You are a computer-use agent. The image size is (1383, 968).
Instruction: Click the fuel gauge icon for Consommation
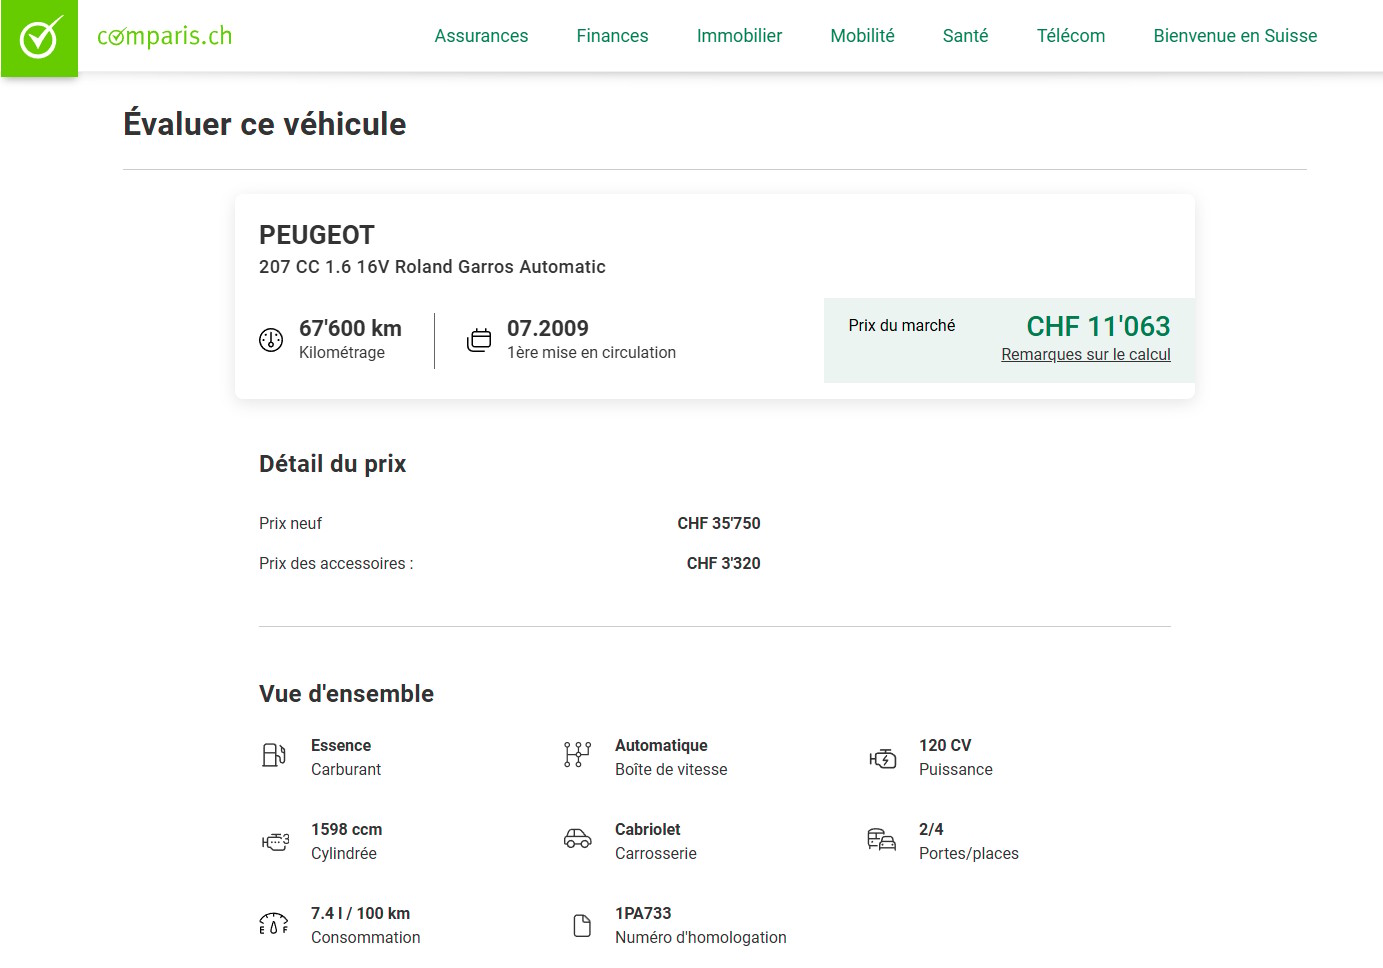point(274,923)
